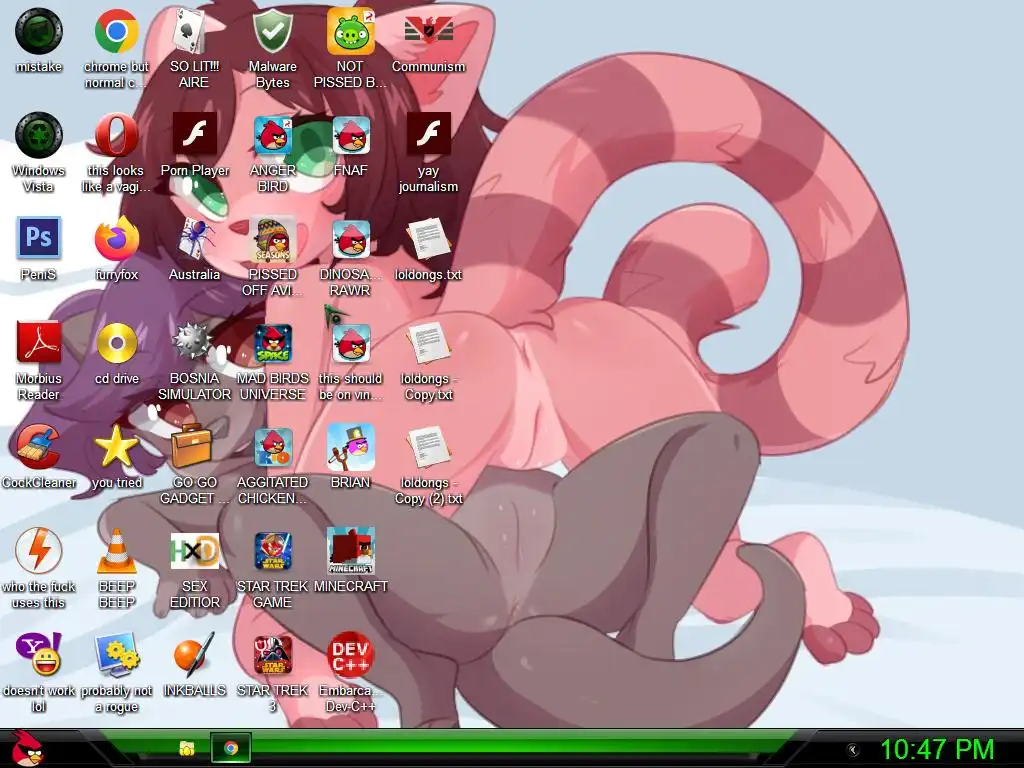This screenshot has height=768, width=1024.
Task: Open the orange lightning bolt player icon
Action: coord(39,551)
